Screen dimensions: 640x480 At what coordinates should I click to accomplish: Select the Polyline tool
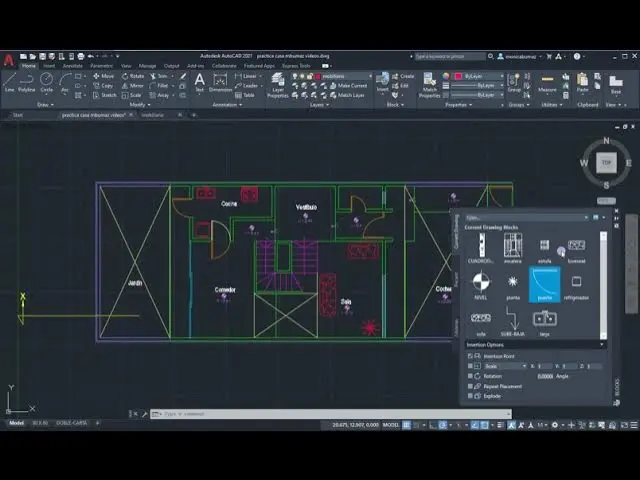coord(27,82)
